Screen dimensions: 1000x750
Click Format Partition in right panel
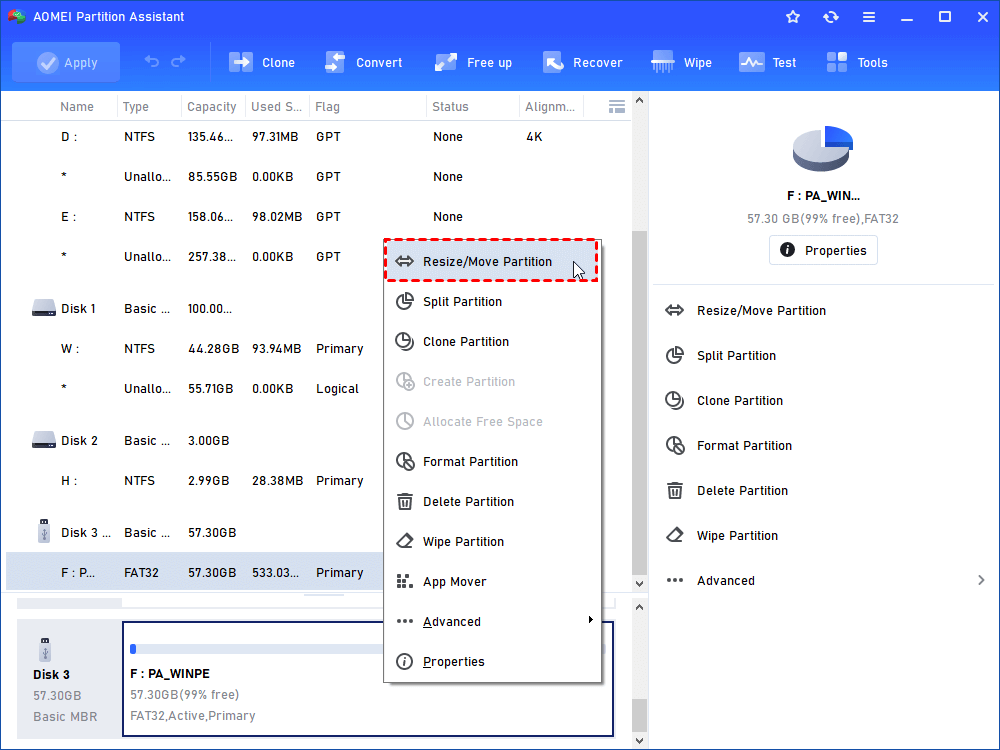point(728,445)
